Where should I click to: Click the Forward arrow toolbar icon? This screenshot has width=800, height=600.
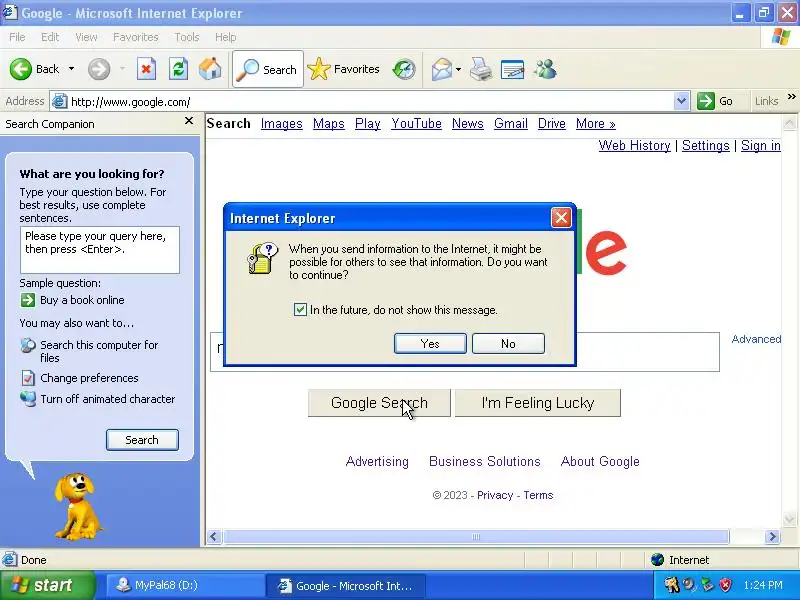click(x=98, y=69)
